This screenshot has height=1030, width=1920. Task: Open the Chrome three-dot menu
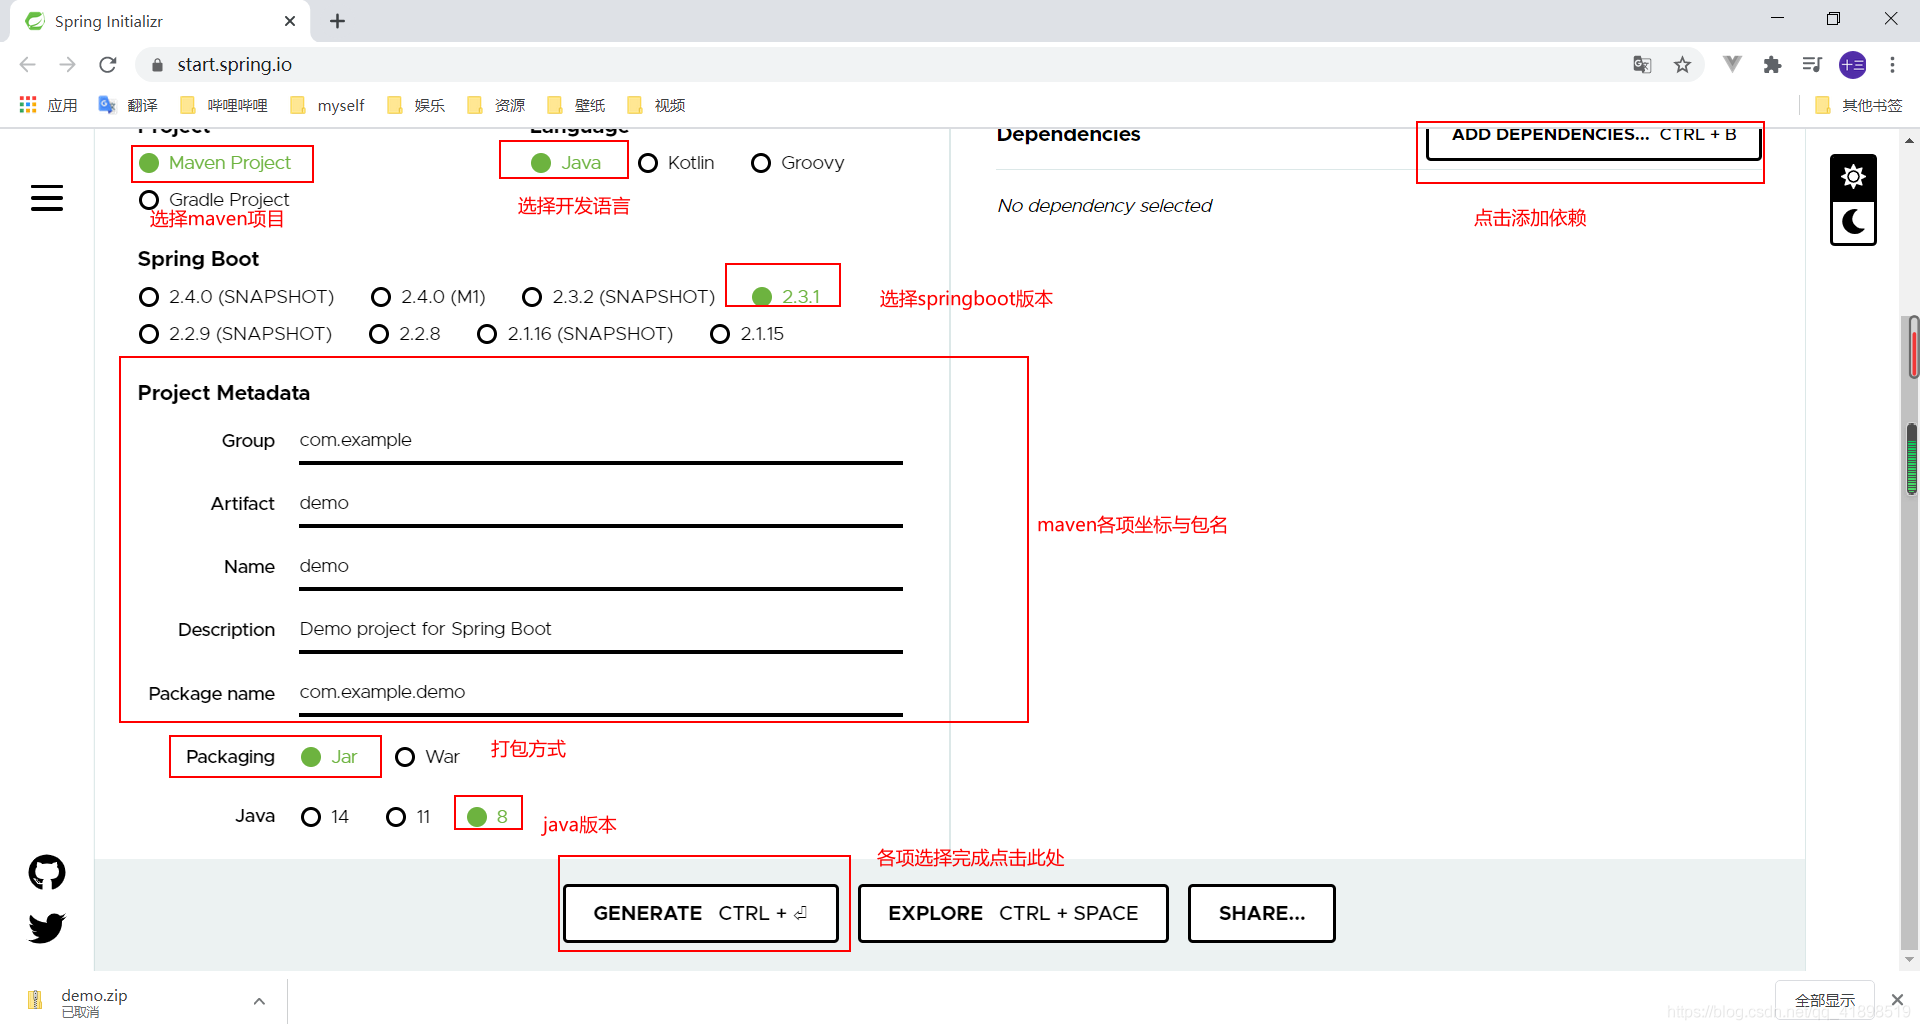tap(1892, 64)
